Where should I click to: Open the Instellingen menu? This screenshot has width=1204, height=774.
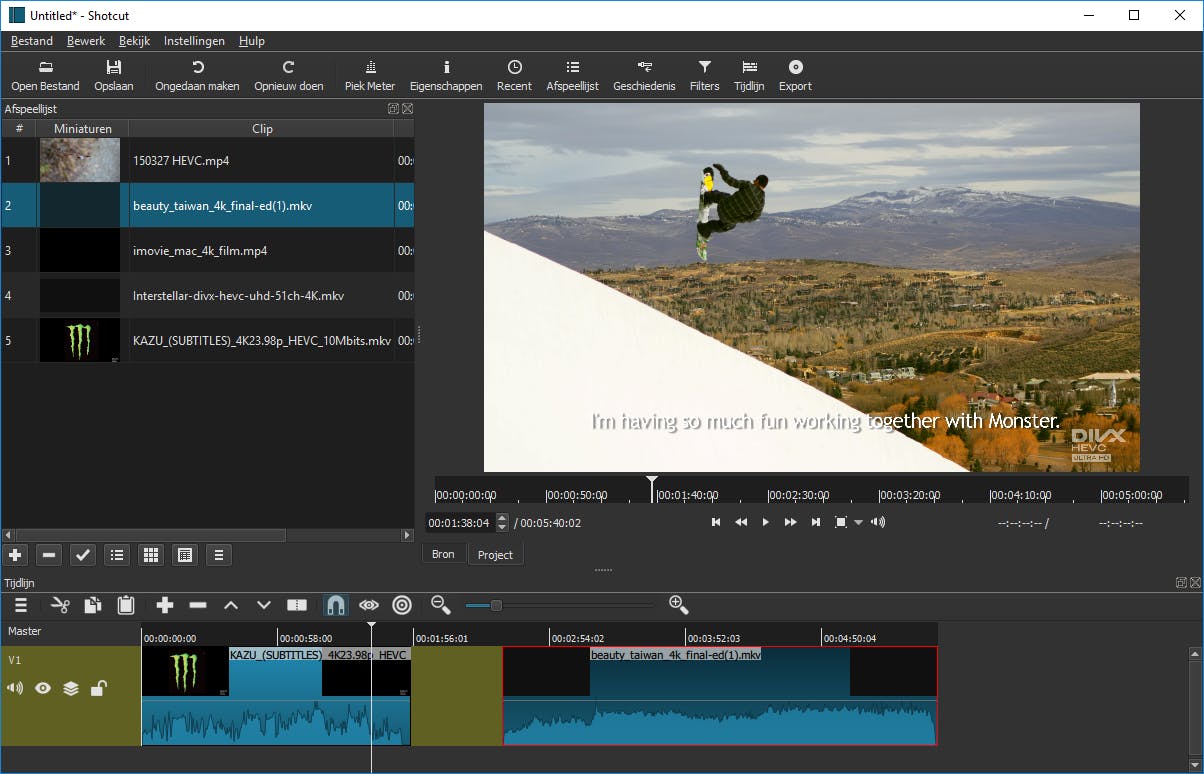point(194,41)
